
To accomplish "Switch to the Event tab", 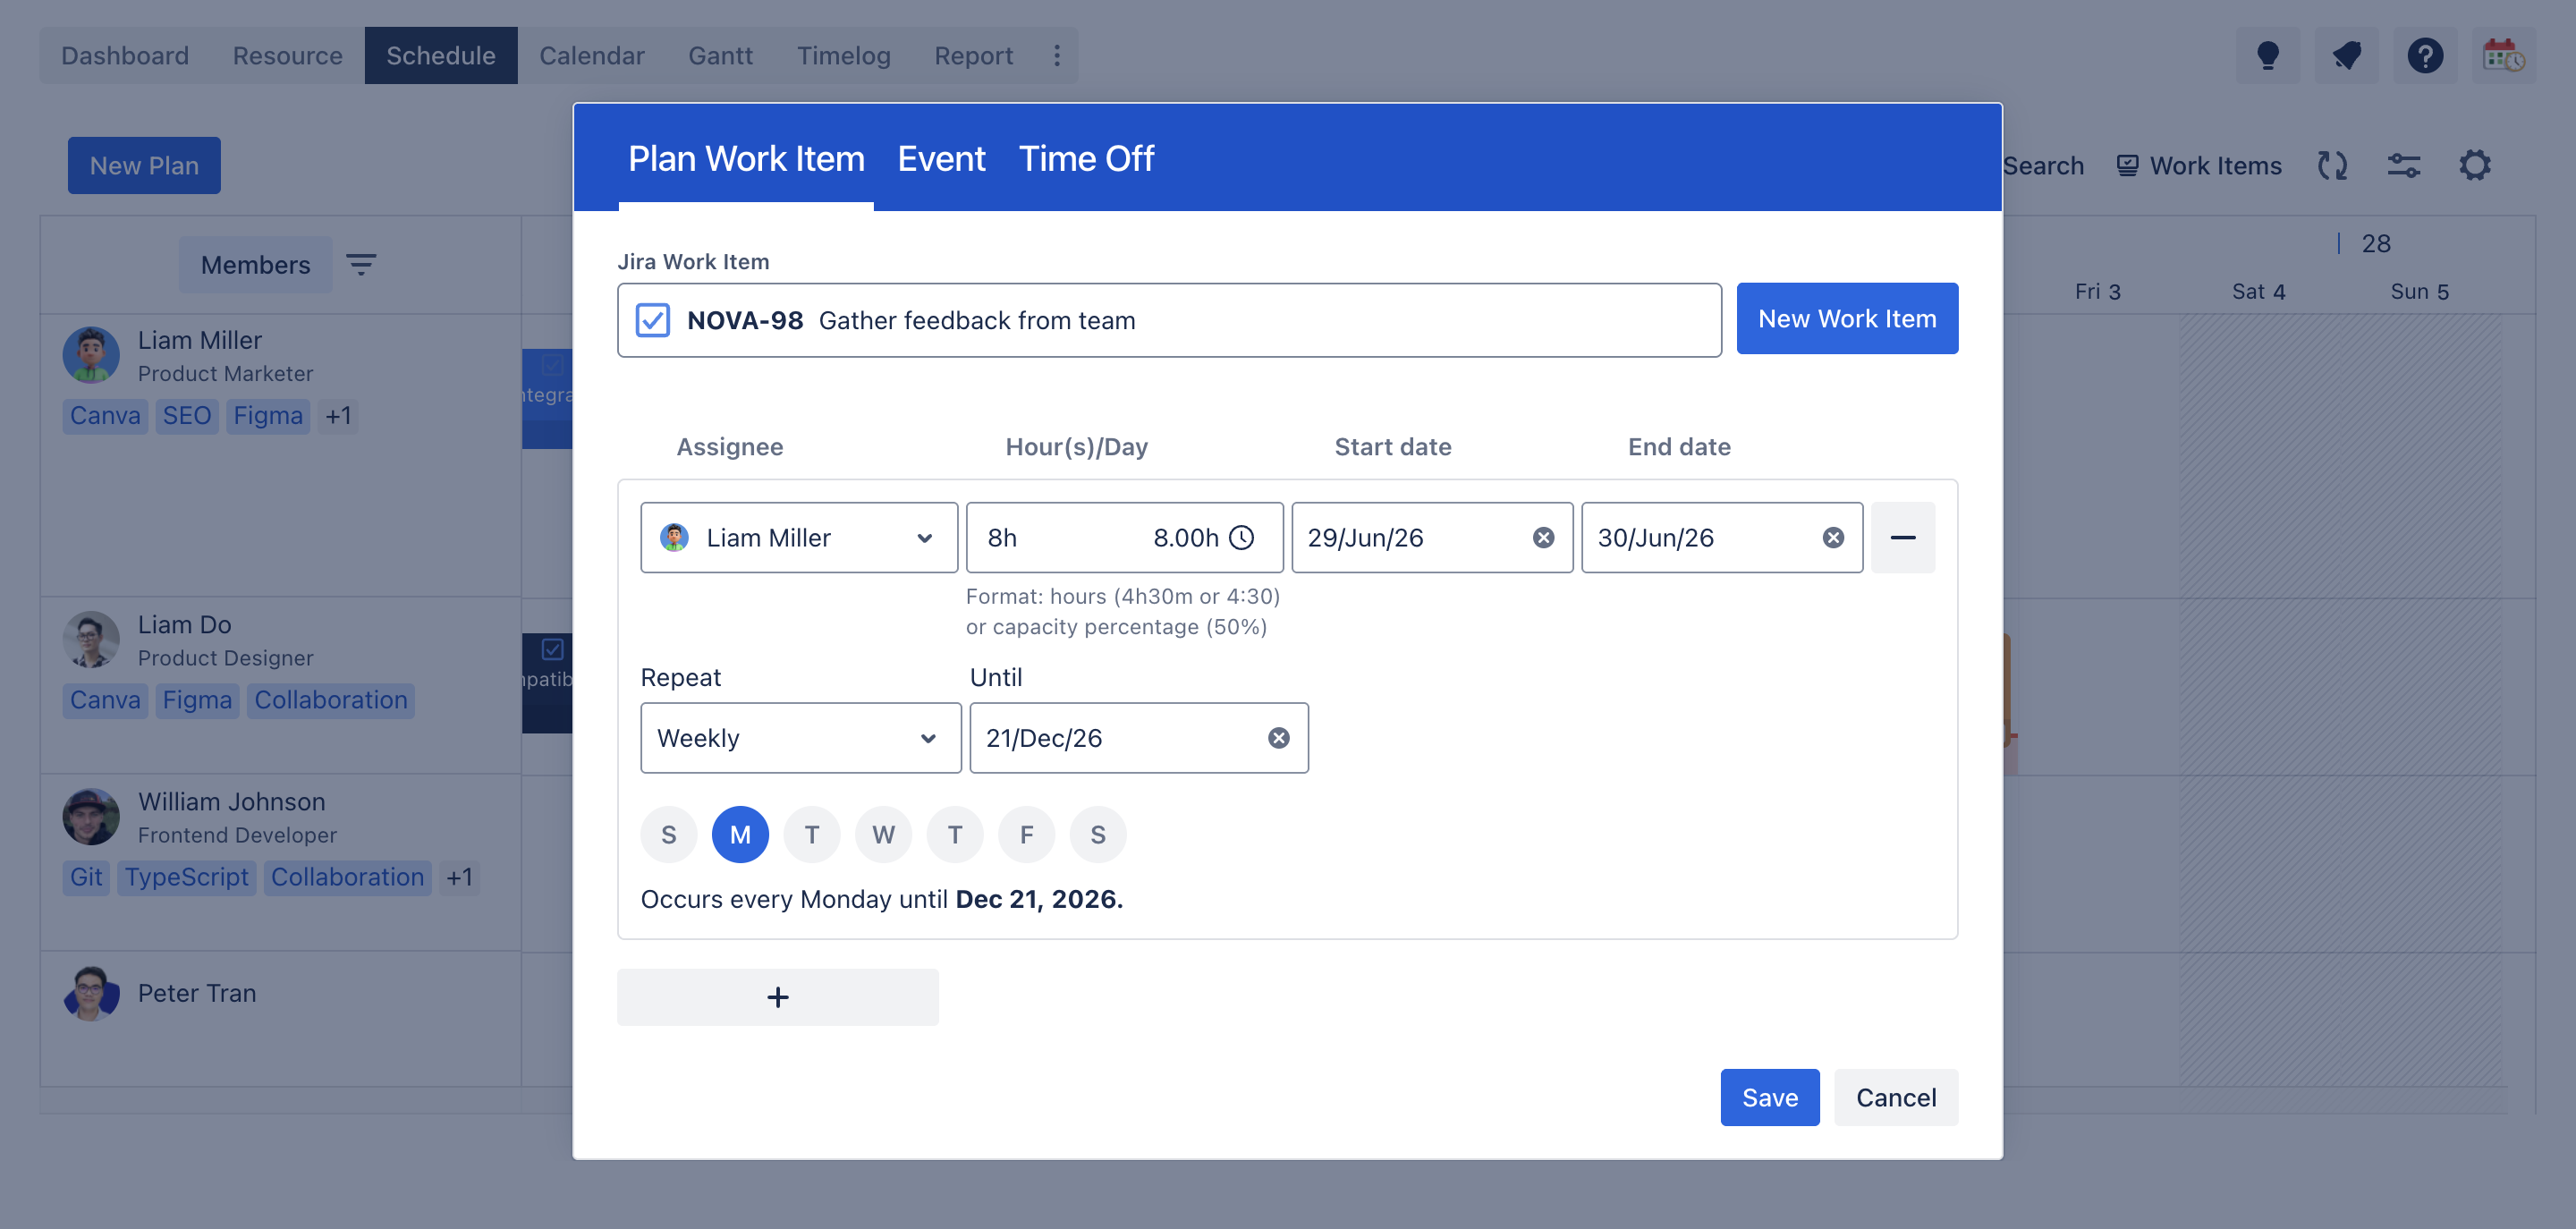I will 941,159.
